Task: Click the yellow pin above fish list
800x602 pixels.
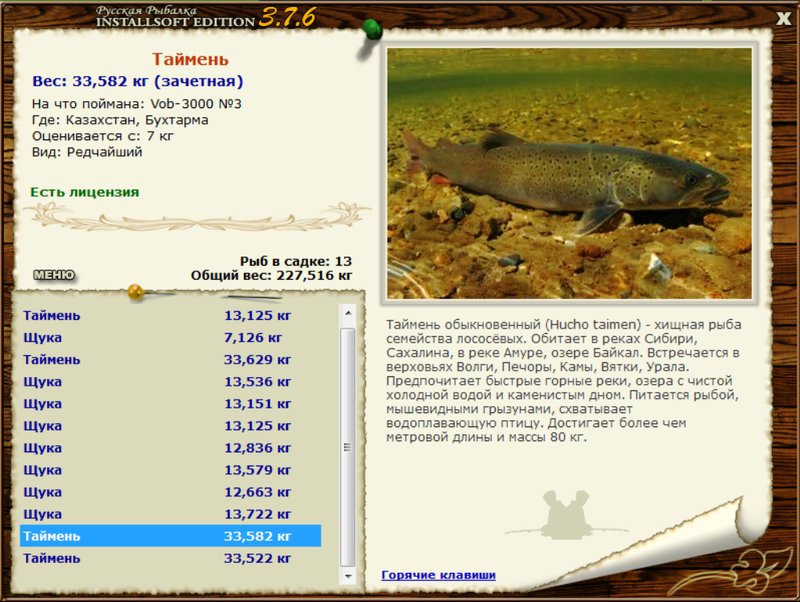Action: click(x=136, y=292)
